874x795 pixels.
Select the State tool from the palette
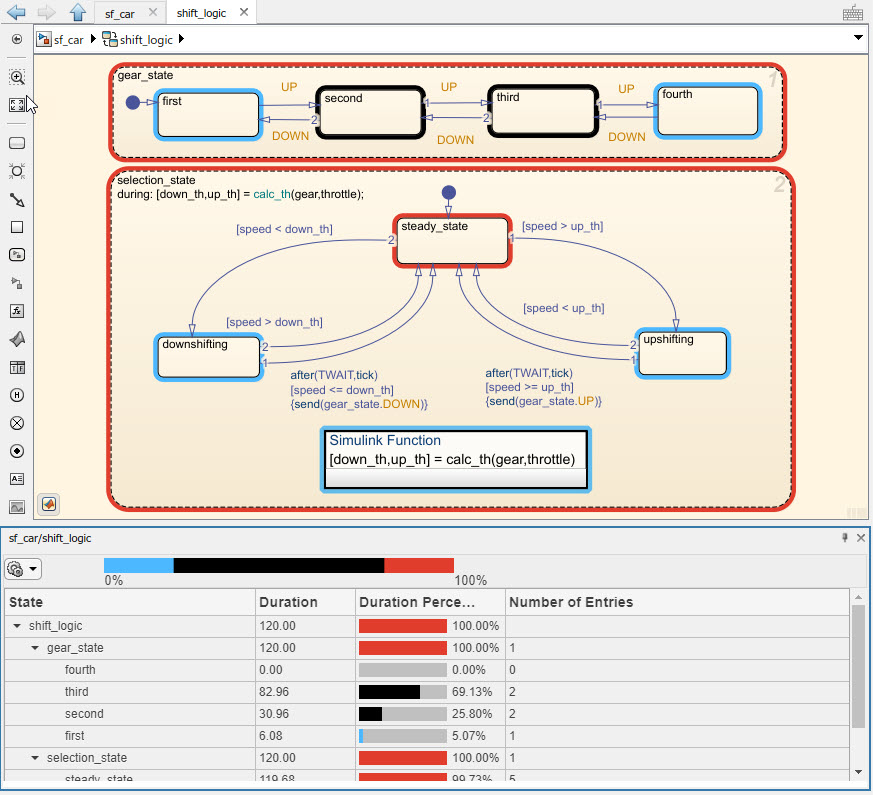[x=16, y=142]
